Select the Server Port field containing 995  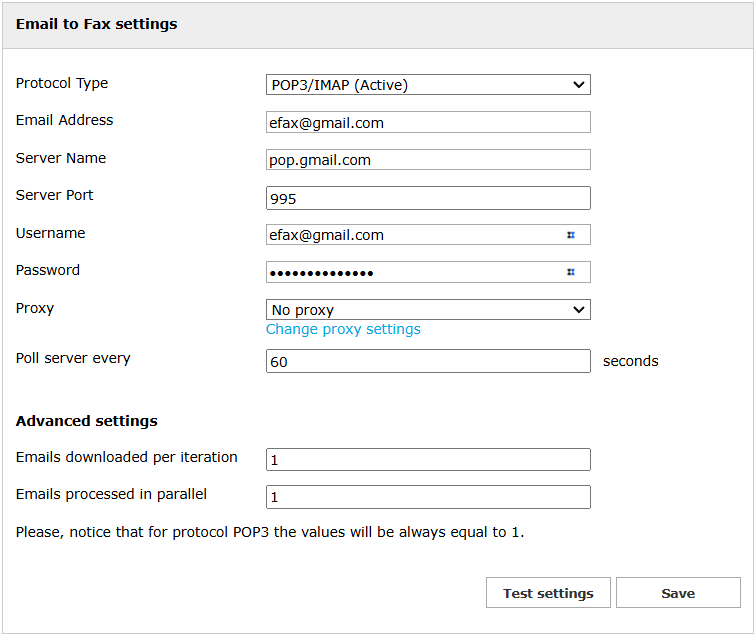point(428,198)
